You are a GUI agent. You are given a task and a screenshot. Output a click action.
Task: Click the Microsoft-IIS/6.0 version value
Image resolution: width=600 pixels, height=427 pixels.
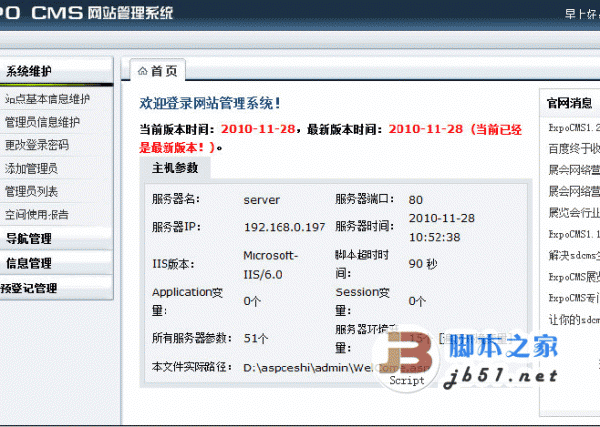point(271,265)
